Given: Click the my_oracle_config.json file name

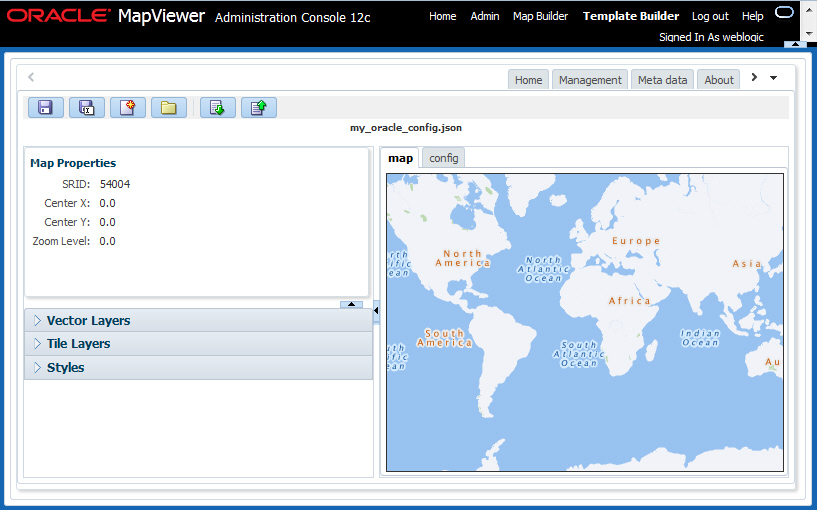Looking at the screenshot, I should [x=406, y=128].
